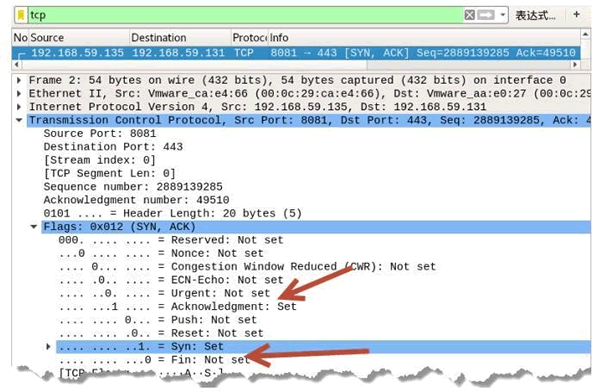Select the Destination Port: 443 field
This screenshot has height=392, width=600.
pyautogui.click(x=113, y=147)
